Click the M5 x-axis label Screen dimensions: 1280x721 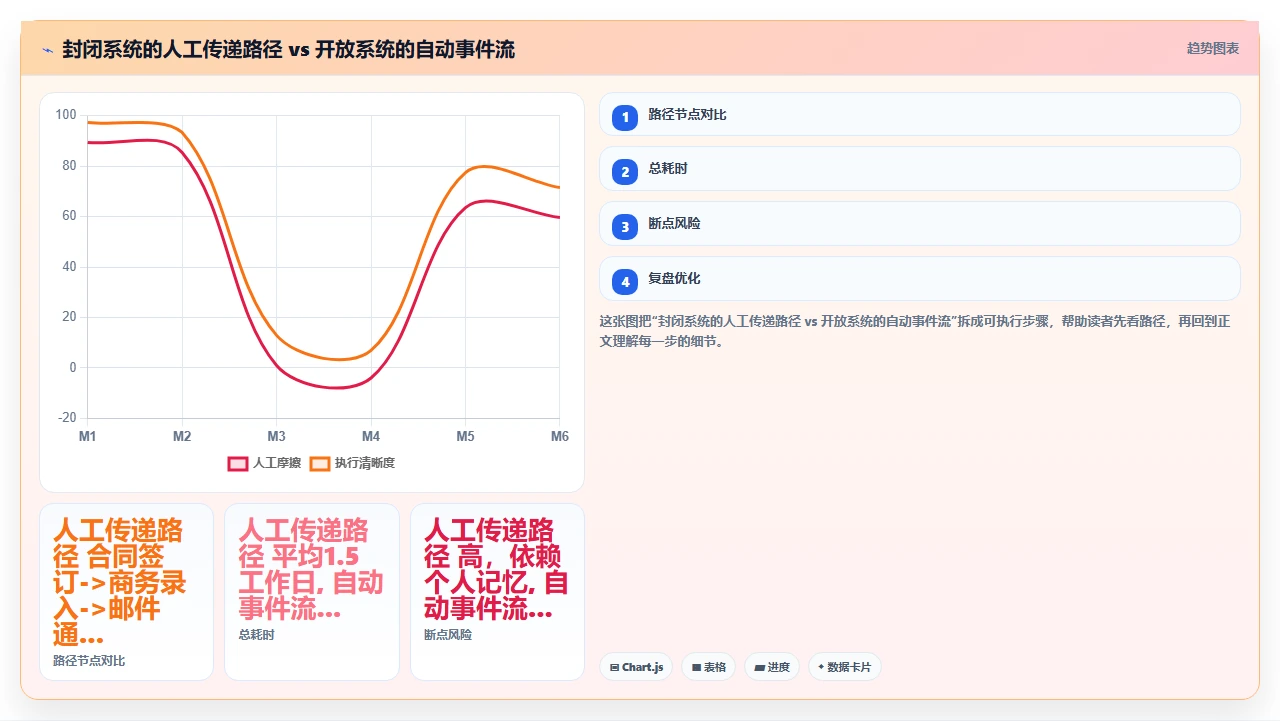click(x=465, y=436)
